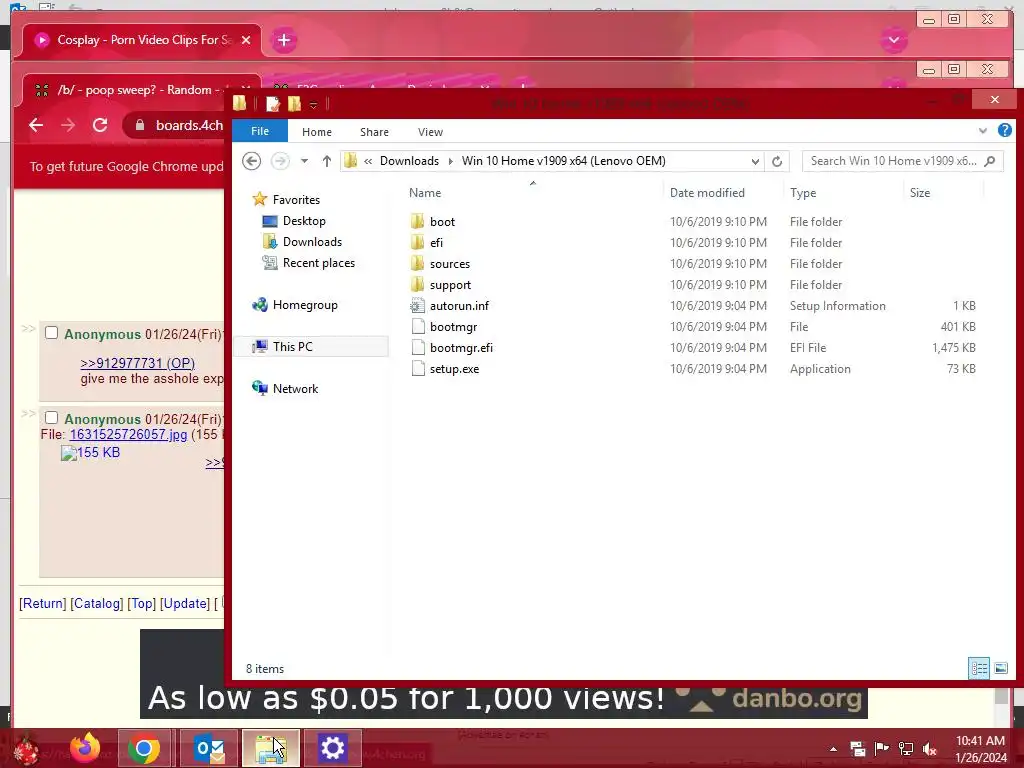Viewport: 1024px width, 768px height.
Task: Open the 155 KB image thumbnail
Action: click(x=90, y=453)
